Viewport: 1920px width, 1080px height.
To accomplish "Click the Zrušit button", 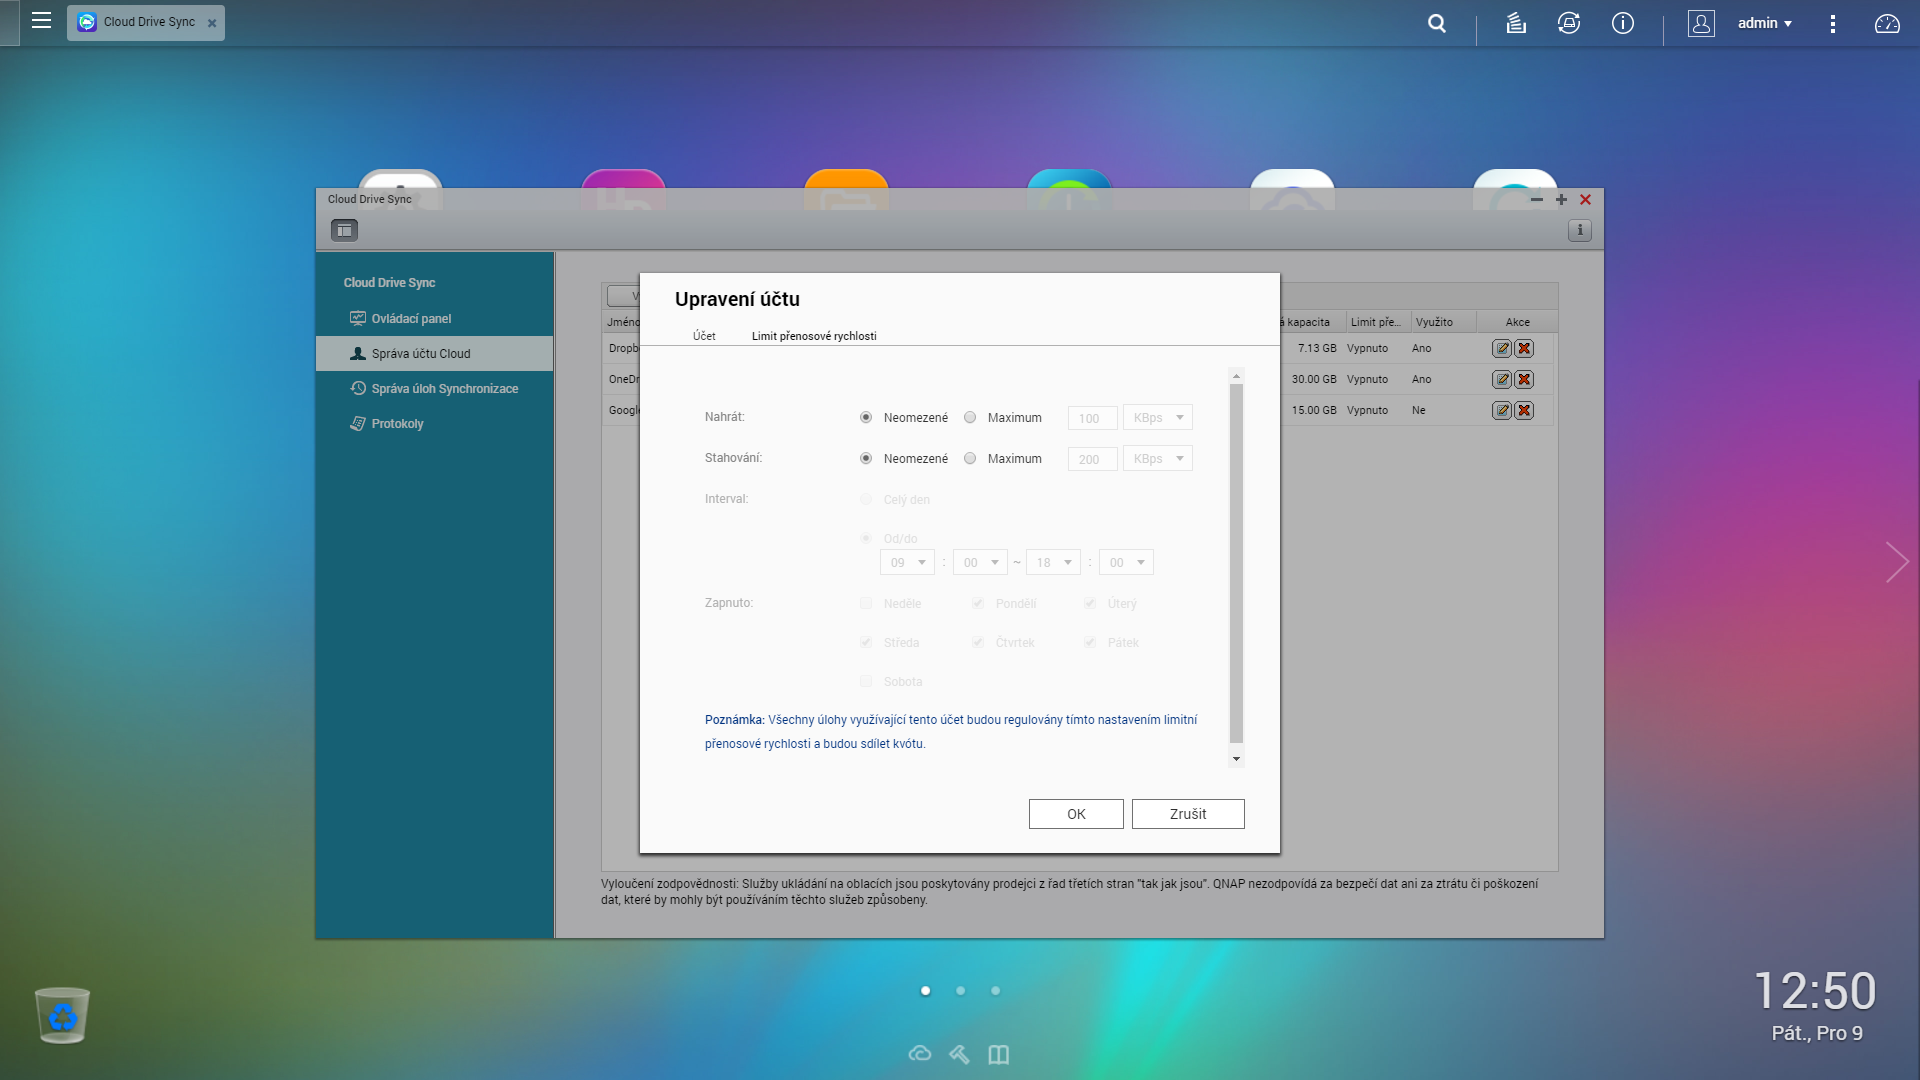I will click(x=1188, y=814).
